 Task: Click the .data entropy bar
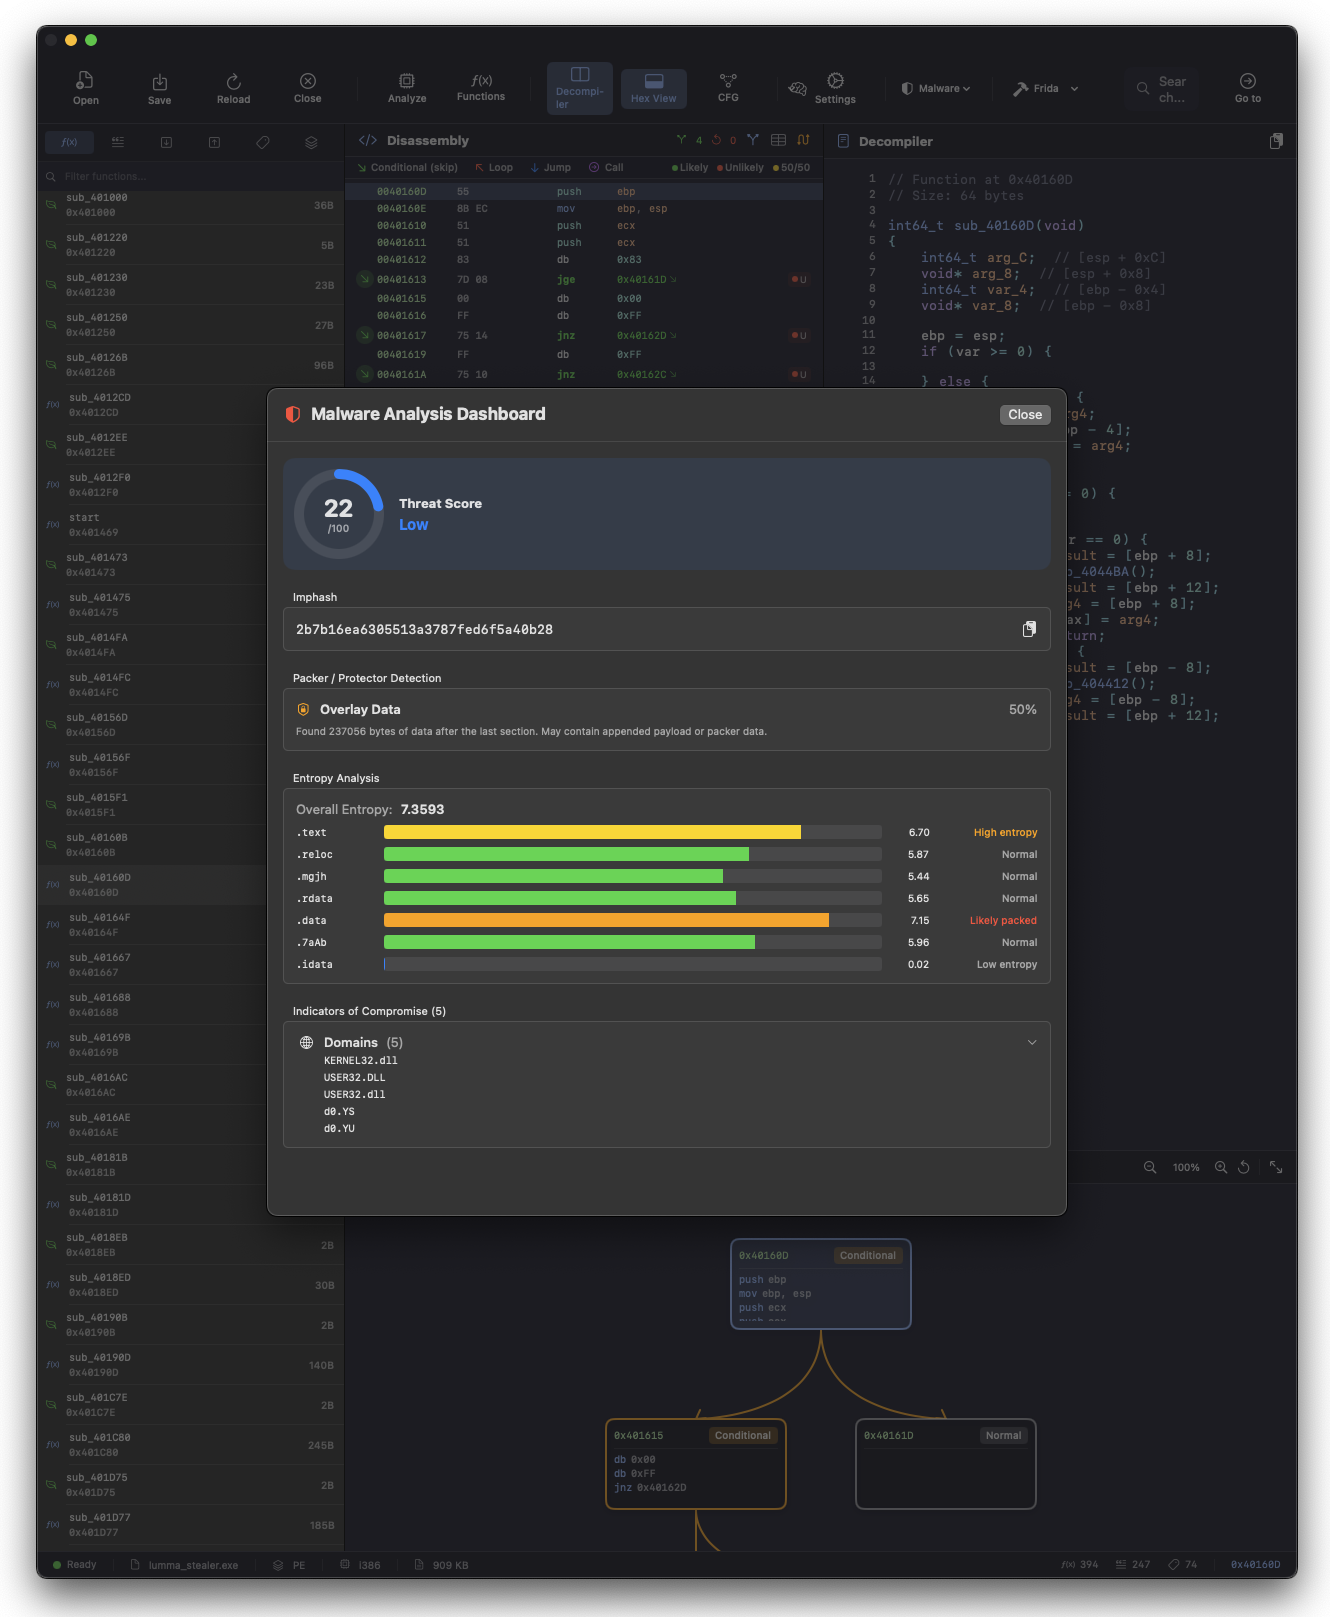[633, 920]
